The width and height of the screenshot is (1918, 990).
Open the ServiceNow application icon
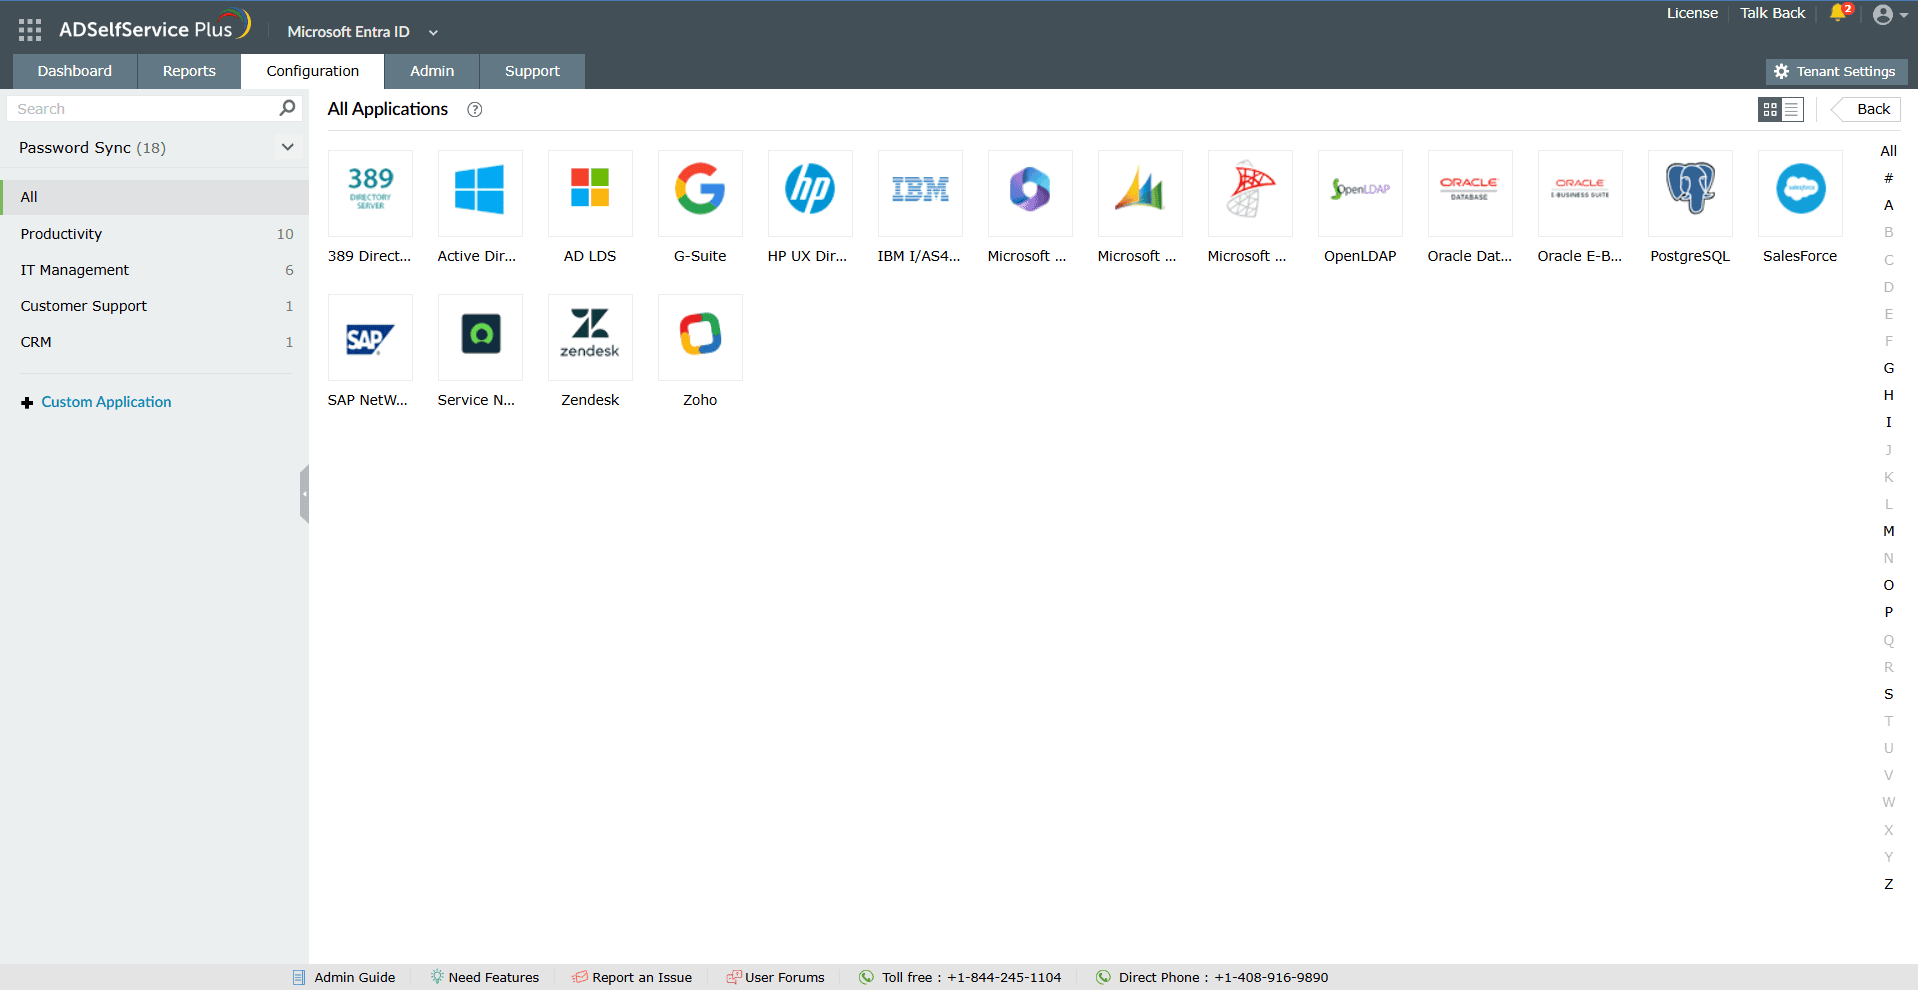(480, 337)
